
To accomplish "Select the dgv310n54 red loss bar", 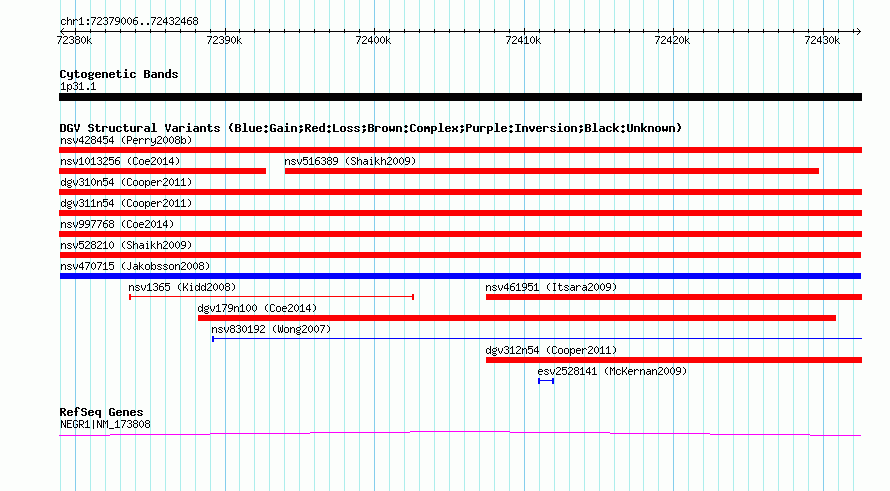I will (460, 192).
